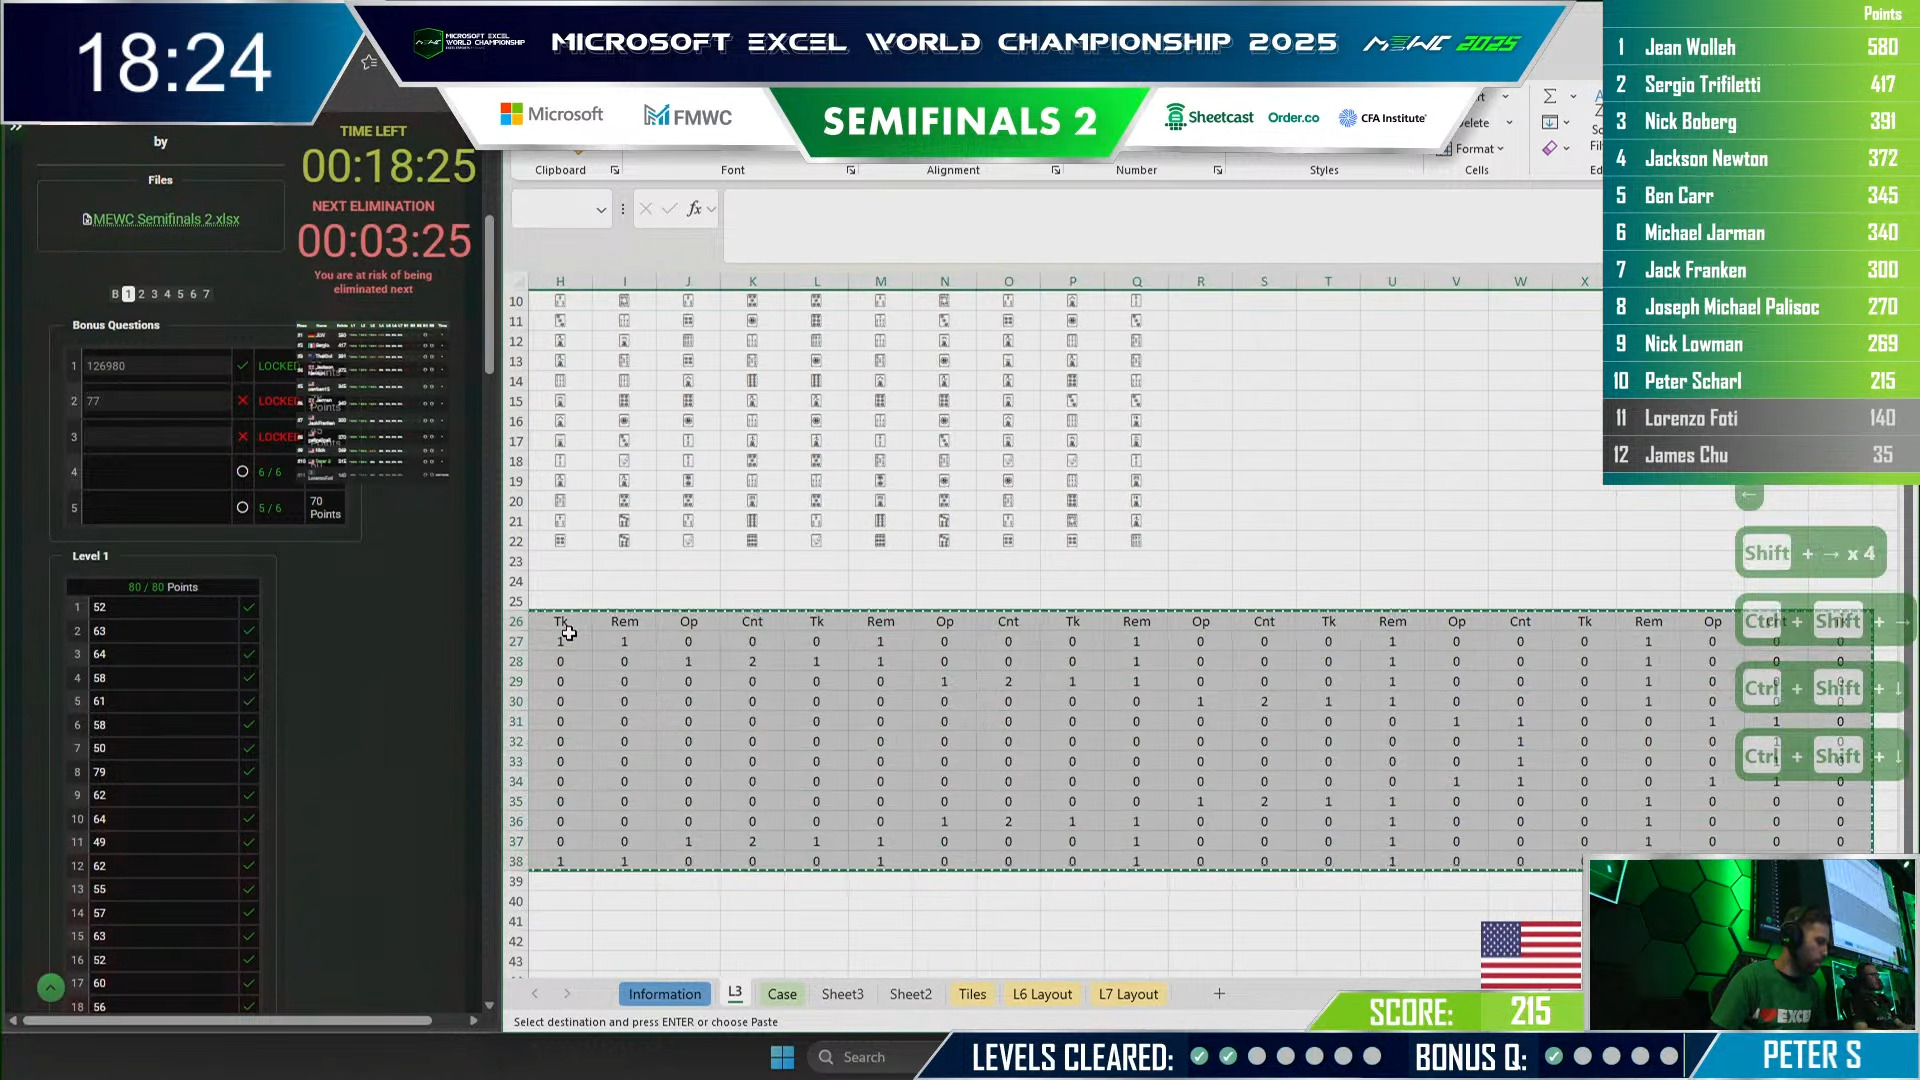Click the green checkmark next to answer 52
The width and height of the screenshot is (1920, 1080).
pyautogui.click(x=249, y=607)
